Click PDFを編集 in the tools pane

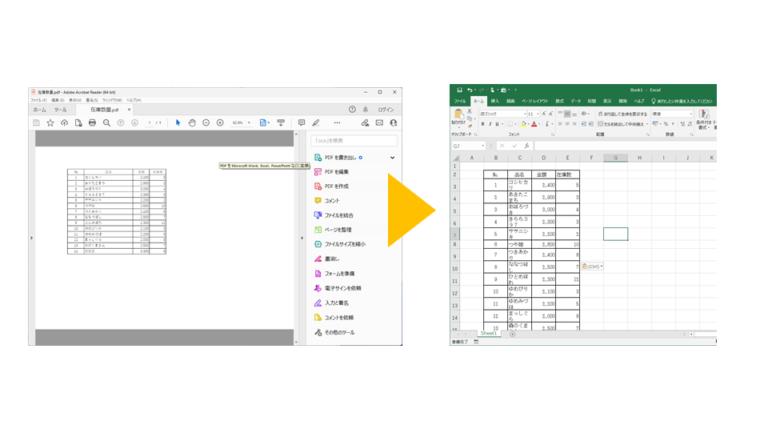[336, 172]
